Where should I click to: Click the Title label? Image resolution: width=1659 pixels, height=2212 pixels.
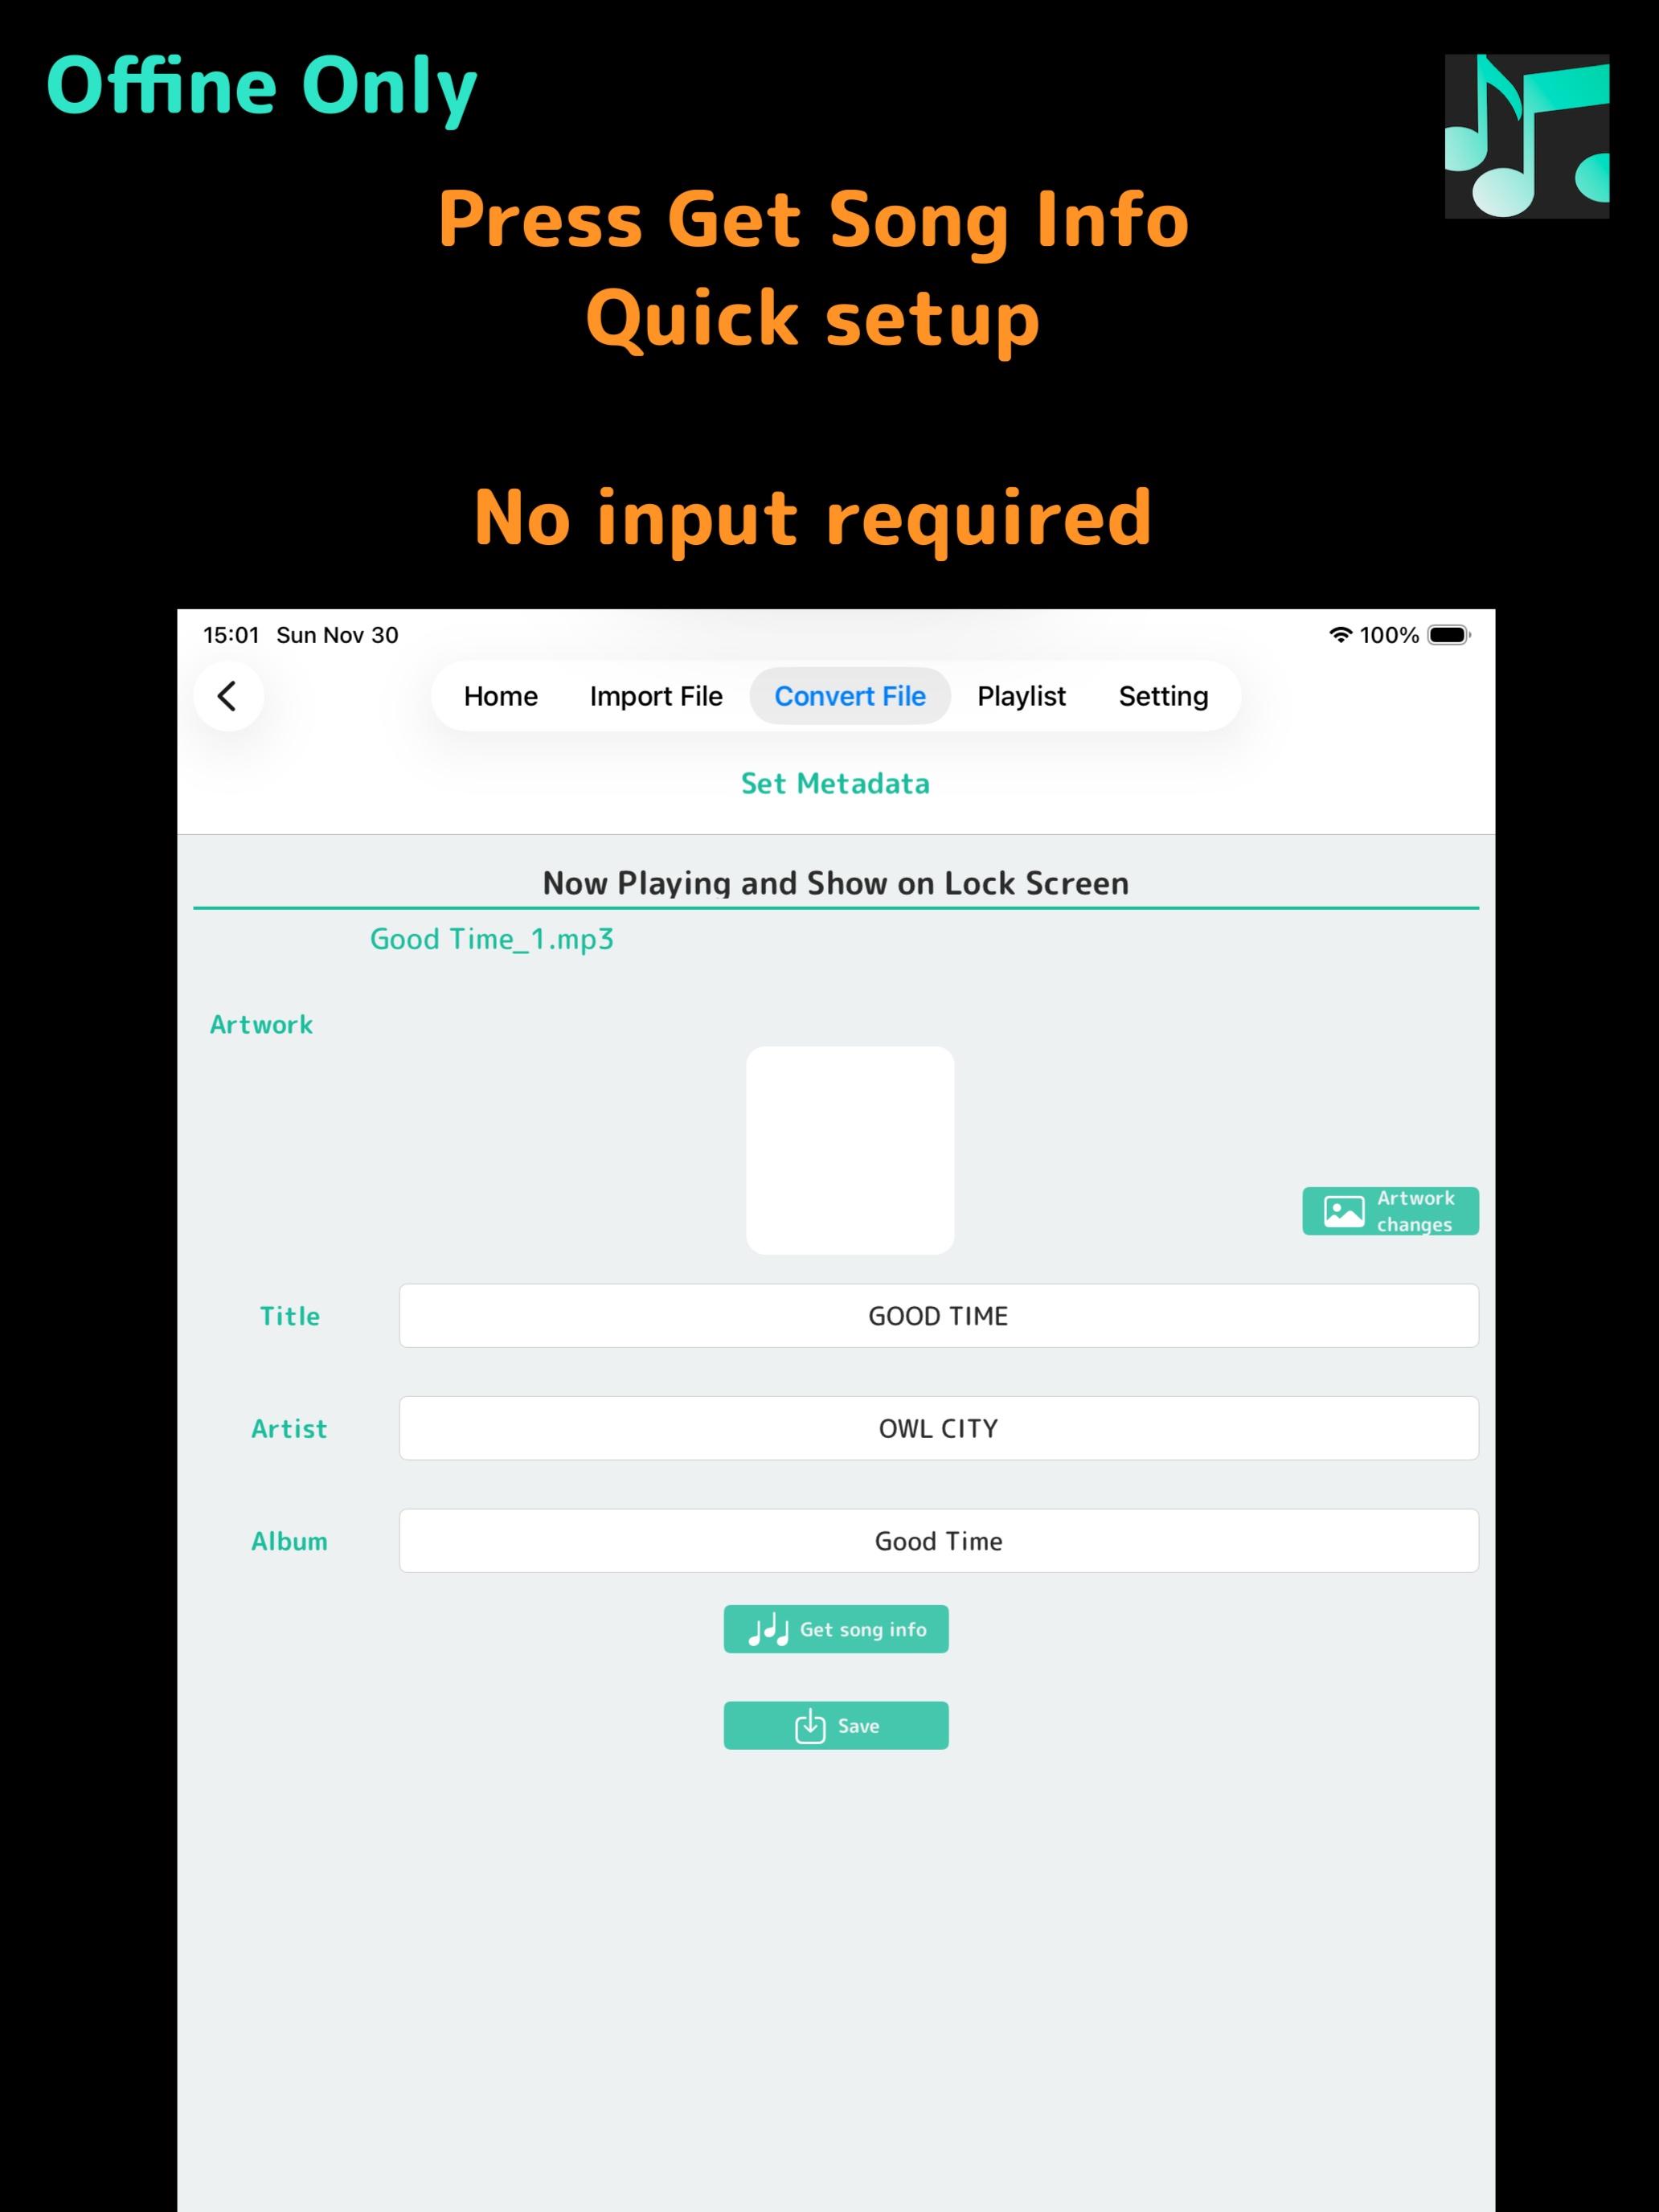290,1316
